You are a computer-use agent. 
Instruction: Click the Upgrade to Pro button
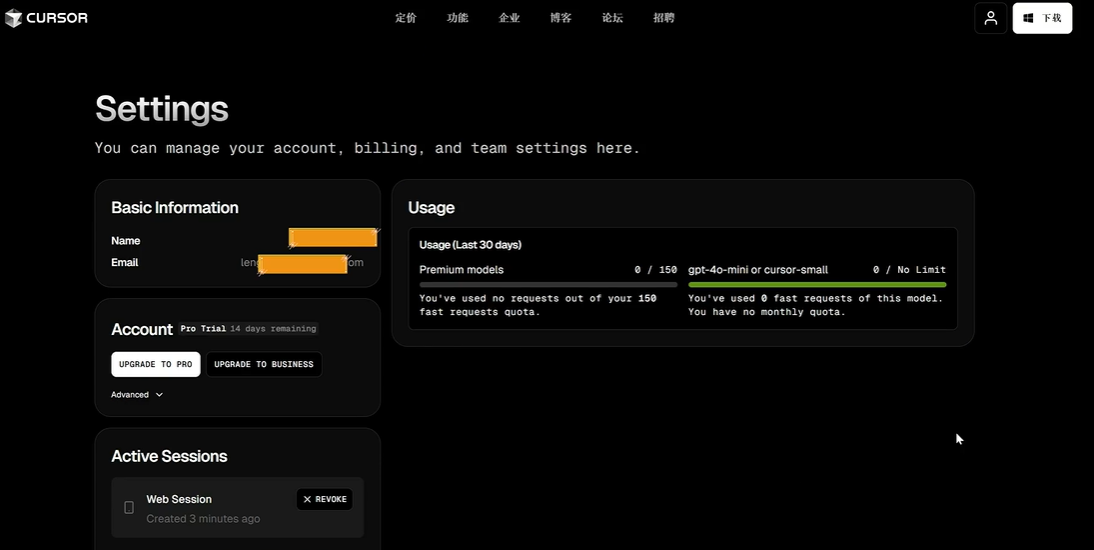click(x=155, y=364)
